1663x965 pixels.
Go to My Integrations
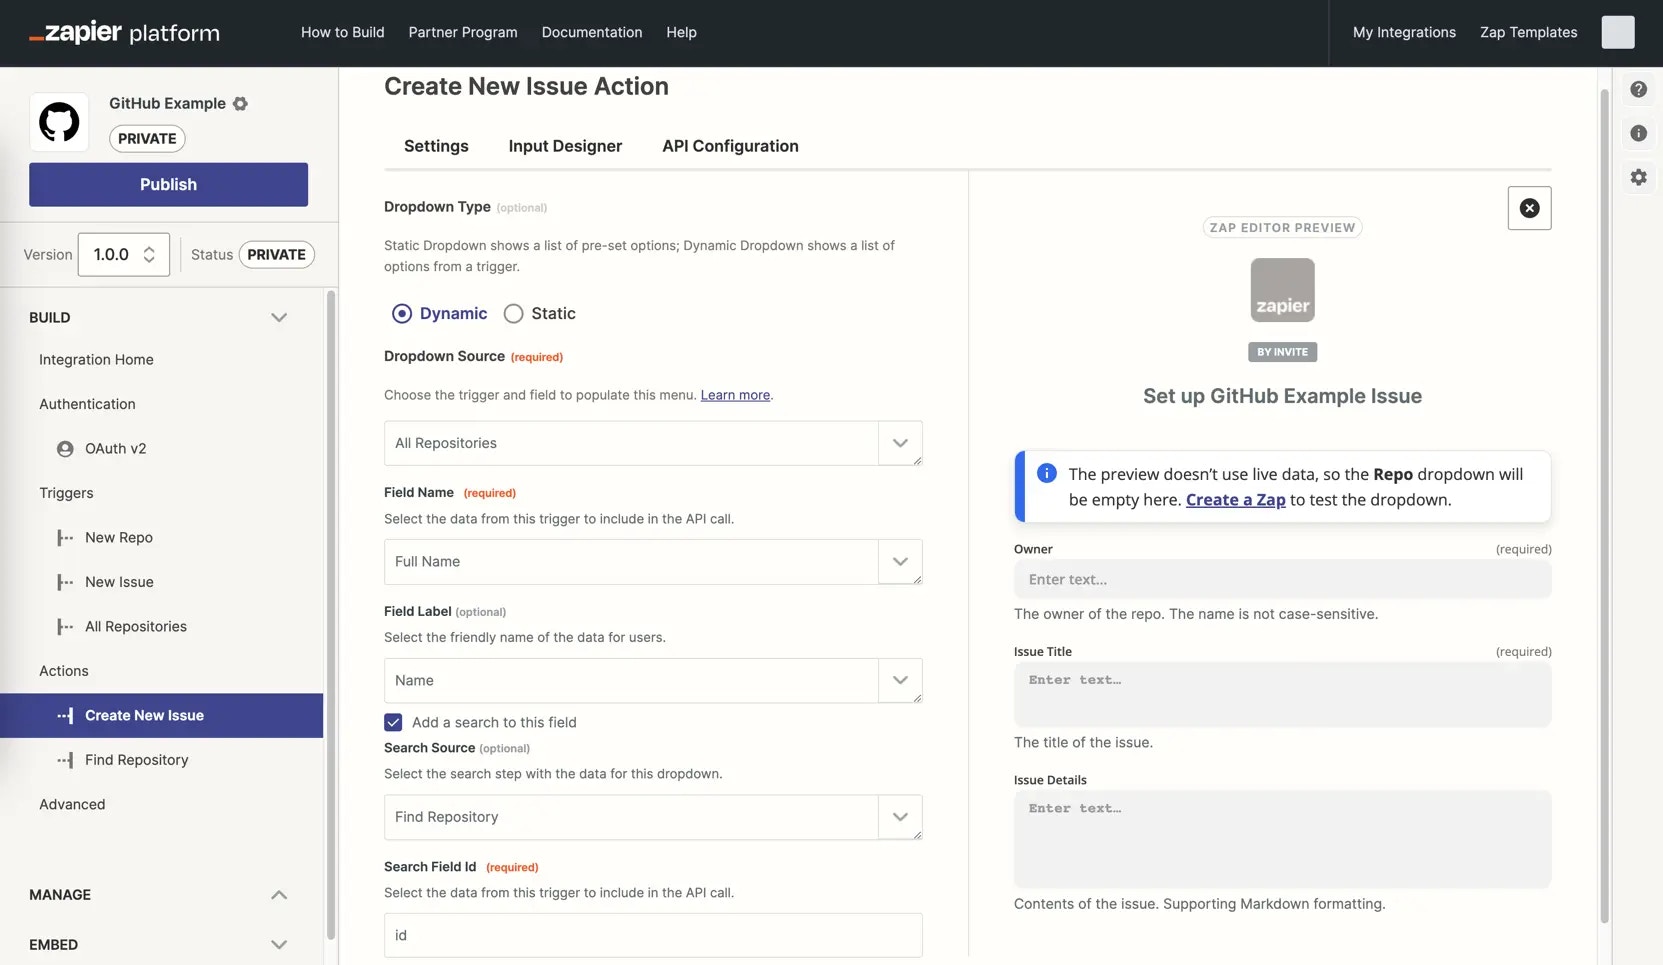click(x=1404, y=32)
